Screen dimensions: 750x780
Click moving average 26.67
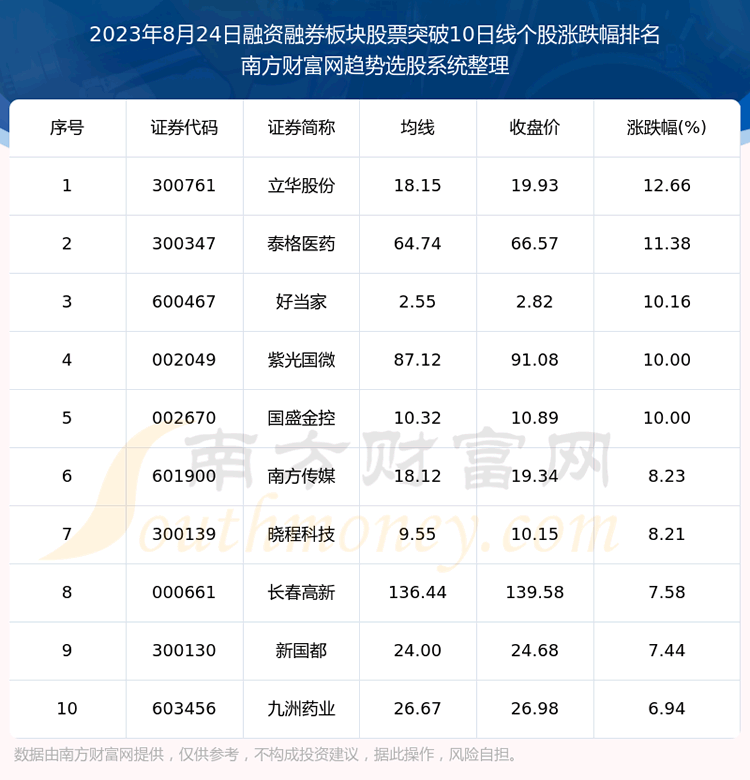pyautogui.click(x=417, y=708)
